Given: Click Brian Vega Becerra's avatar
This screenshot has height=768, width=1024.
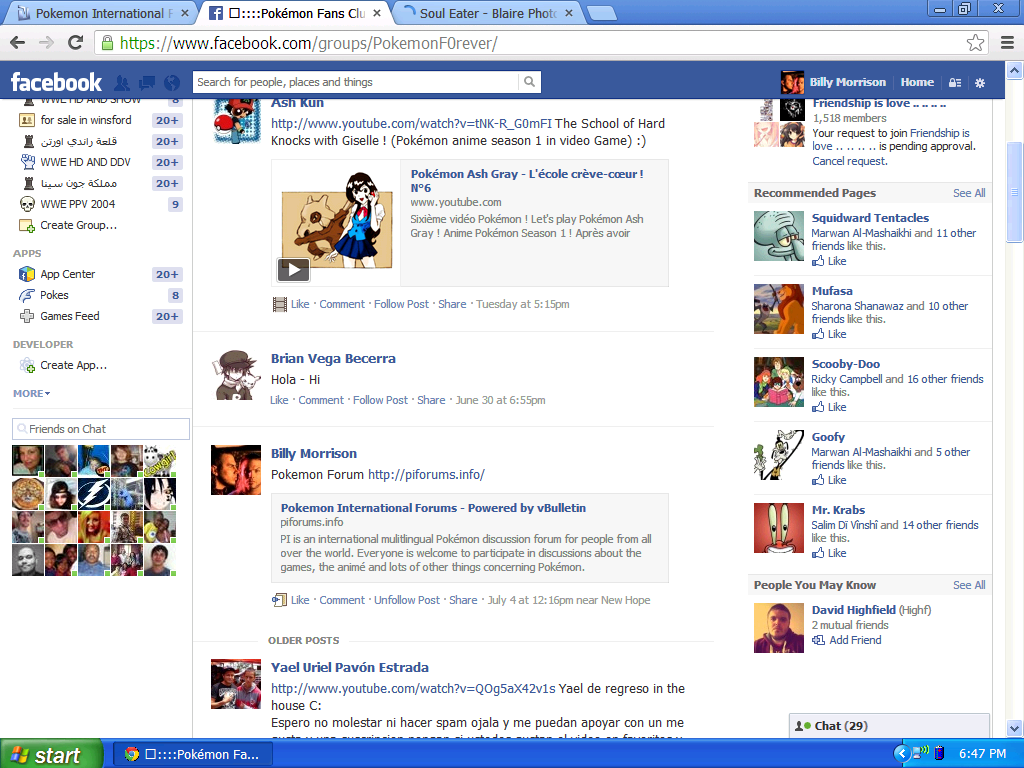Looking at the screenshot, I should pyautogui.click(x=236, y=375).
